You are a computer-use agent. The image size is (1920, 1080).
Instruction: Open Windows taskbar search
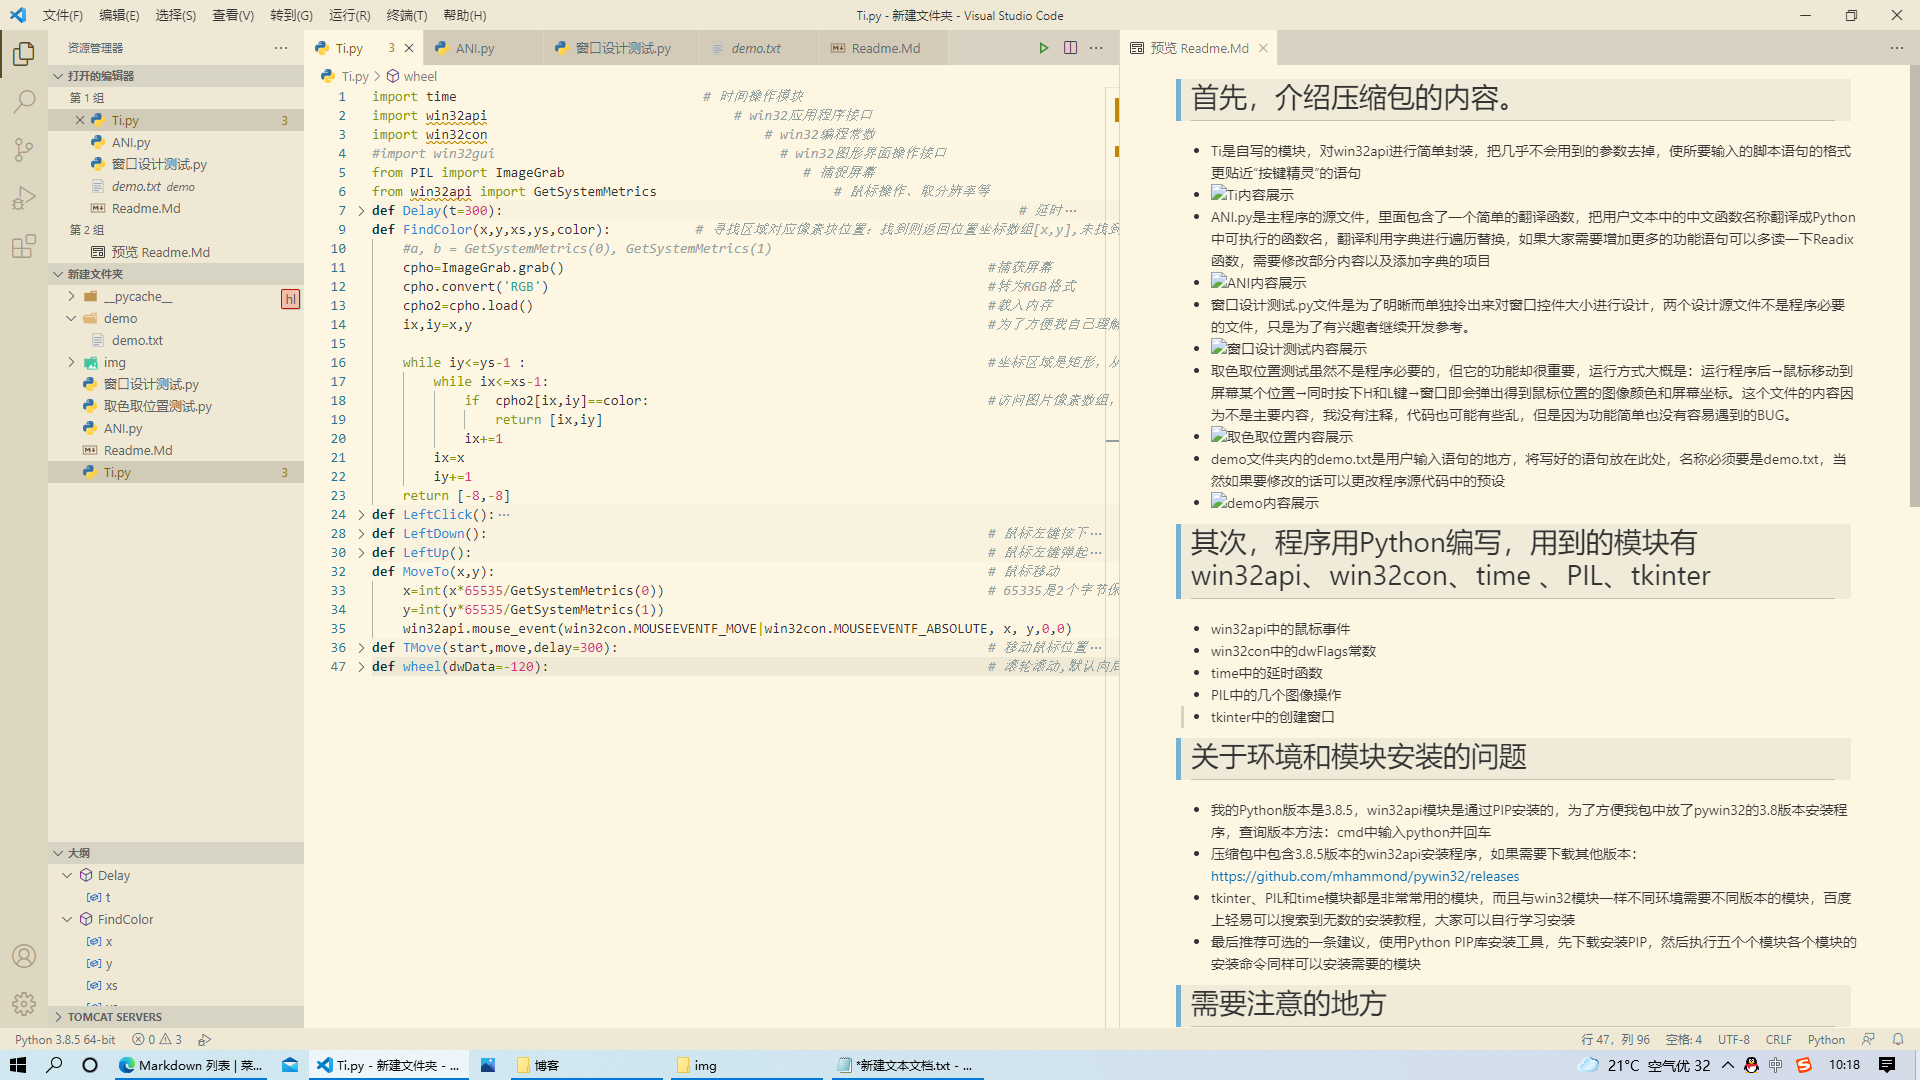coord(54,1065)
